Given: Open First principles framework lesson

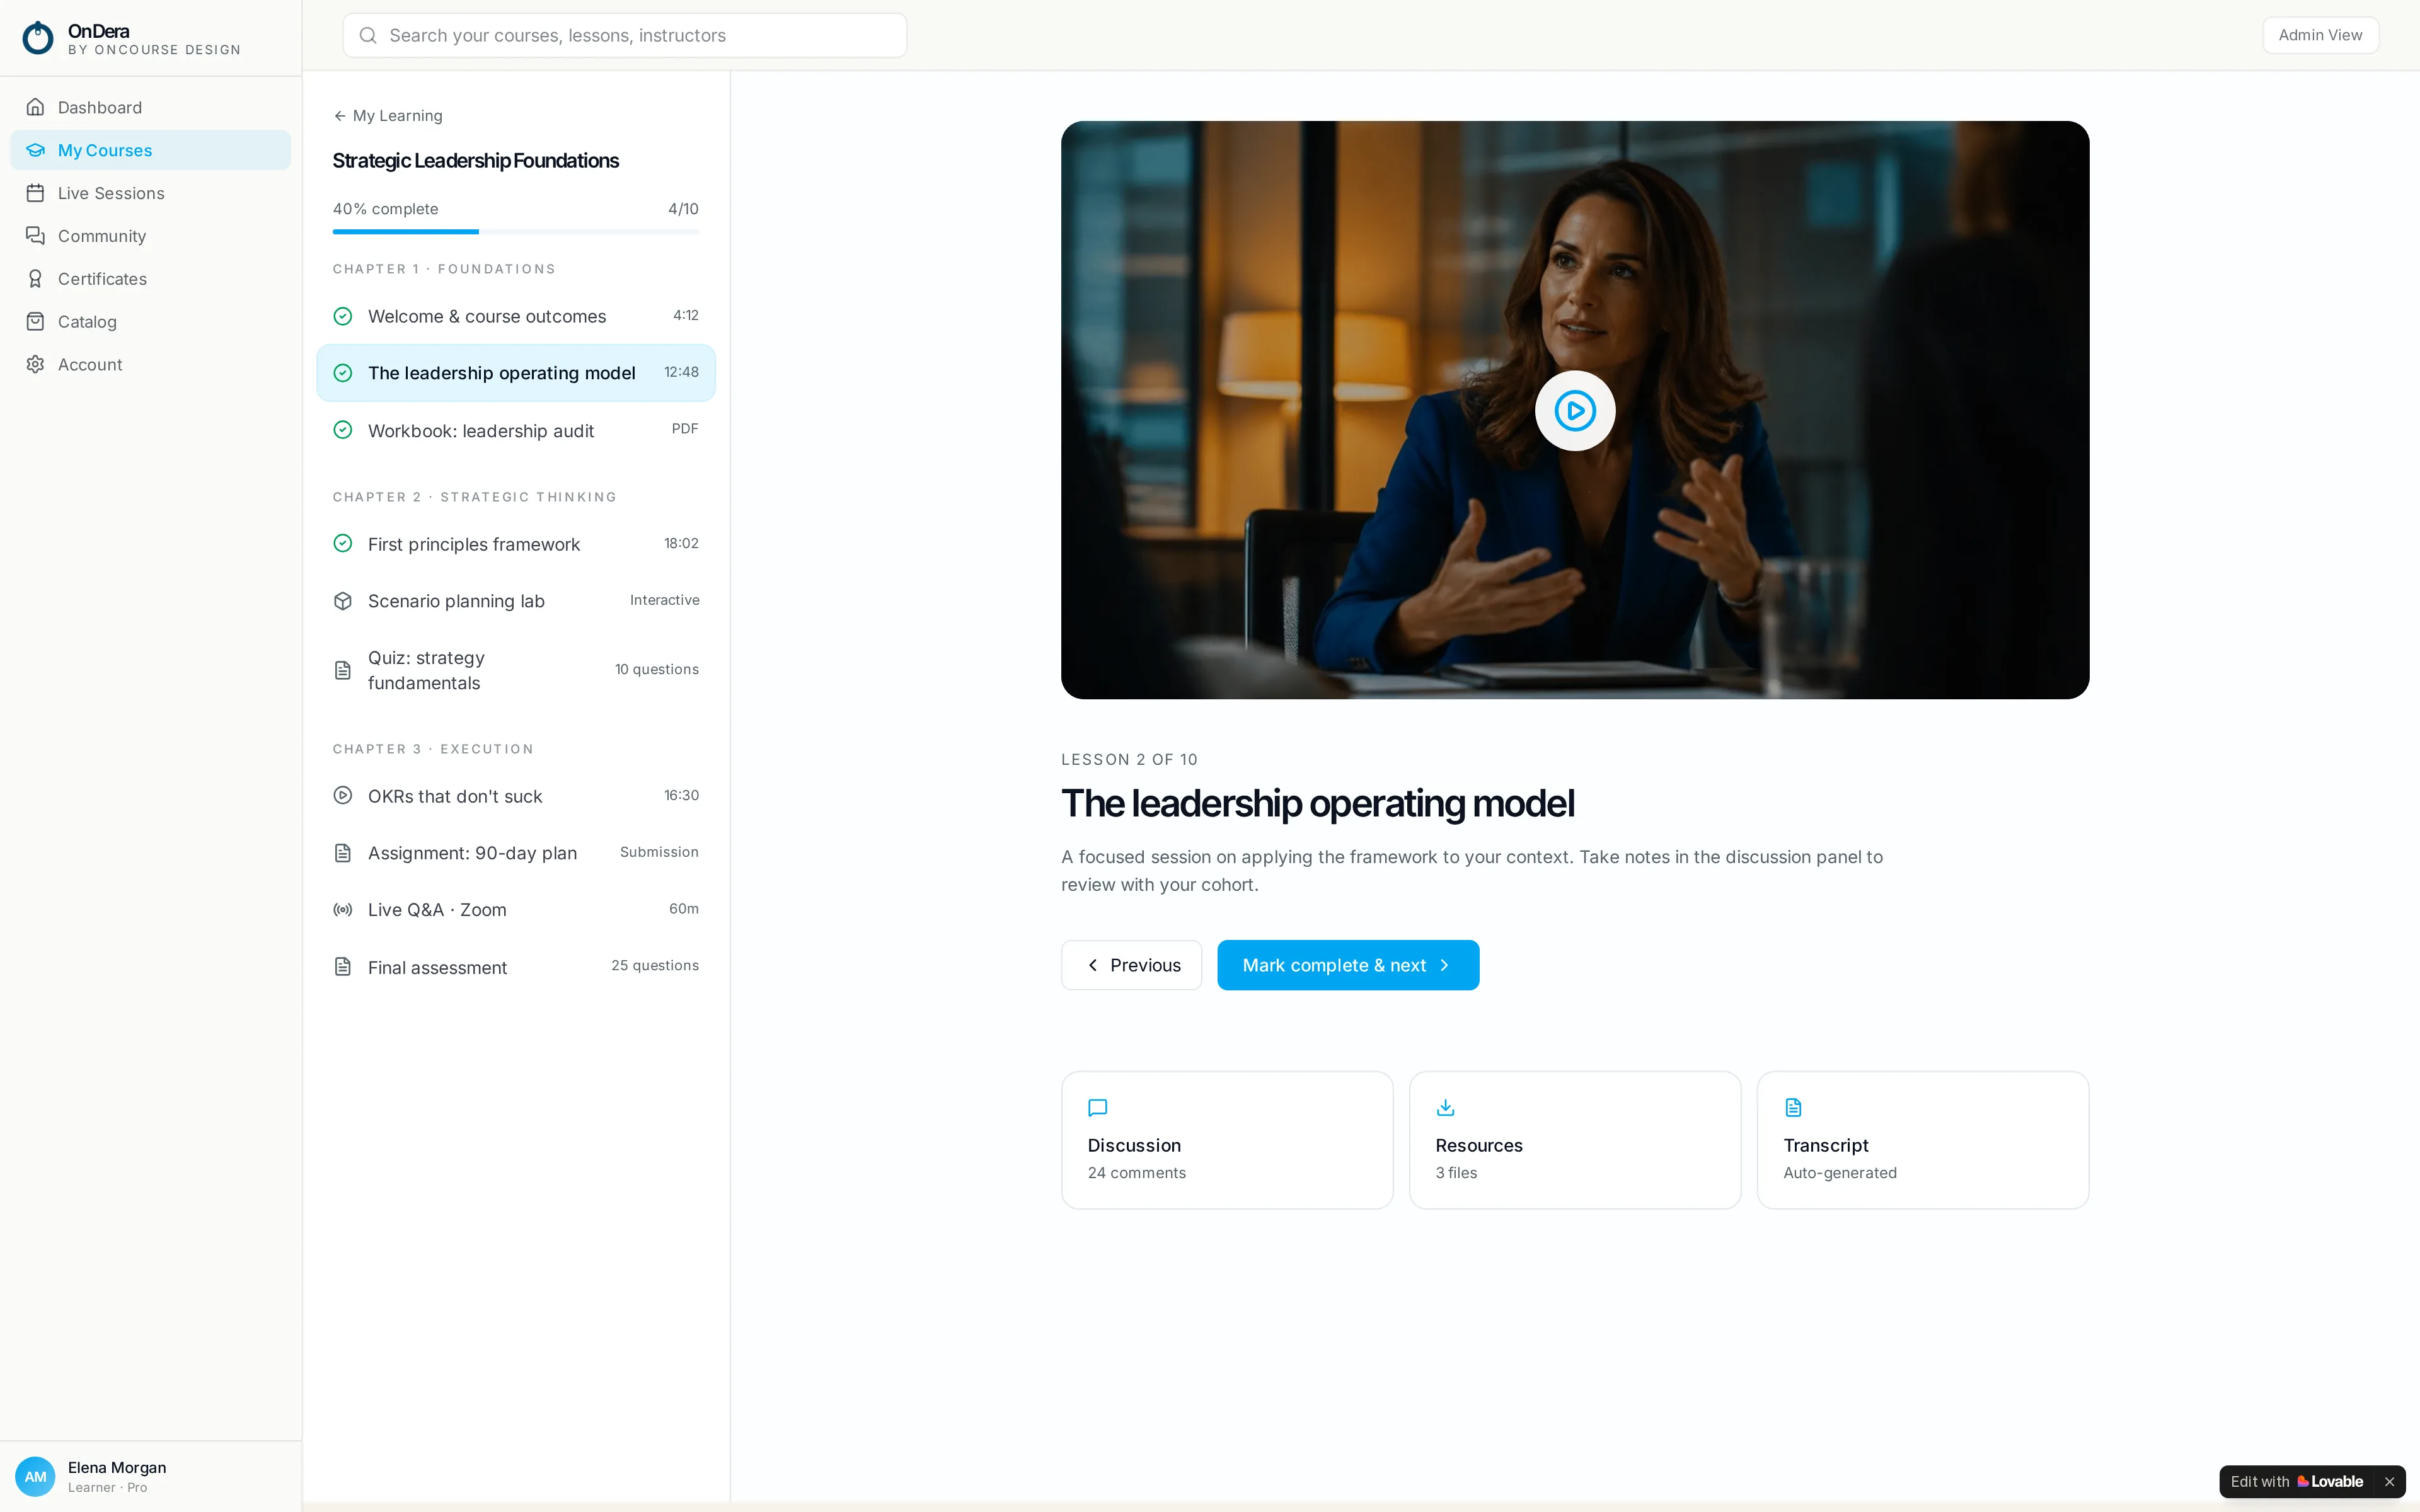Looking at the screenshot, I should [x=516, y=543].
